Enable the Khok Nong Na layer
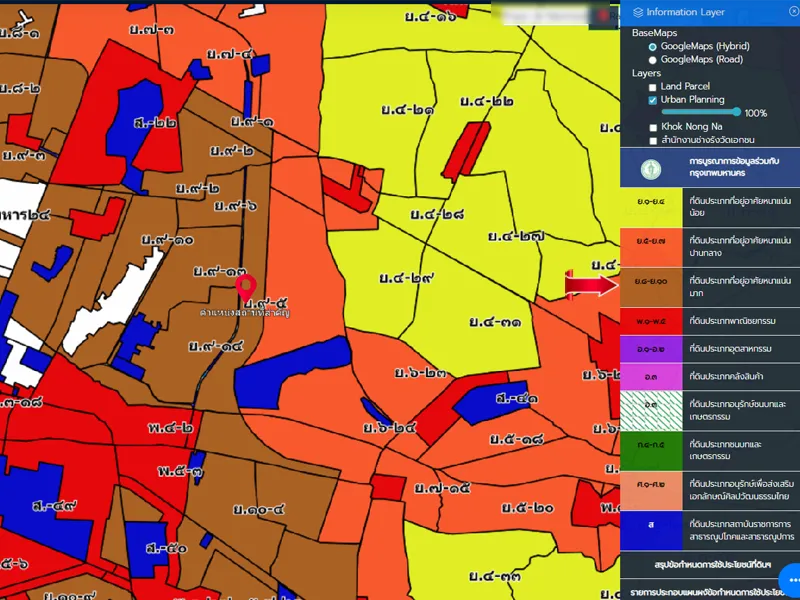Viewport: 800px width, 600px height. pyautogui.click(x=653, y=128)
